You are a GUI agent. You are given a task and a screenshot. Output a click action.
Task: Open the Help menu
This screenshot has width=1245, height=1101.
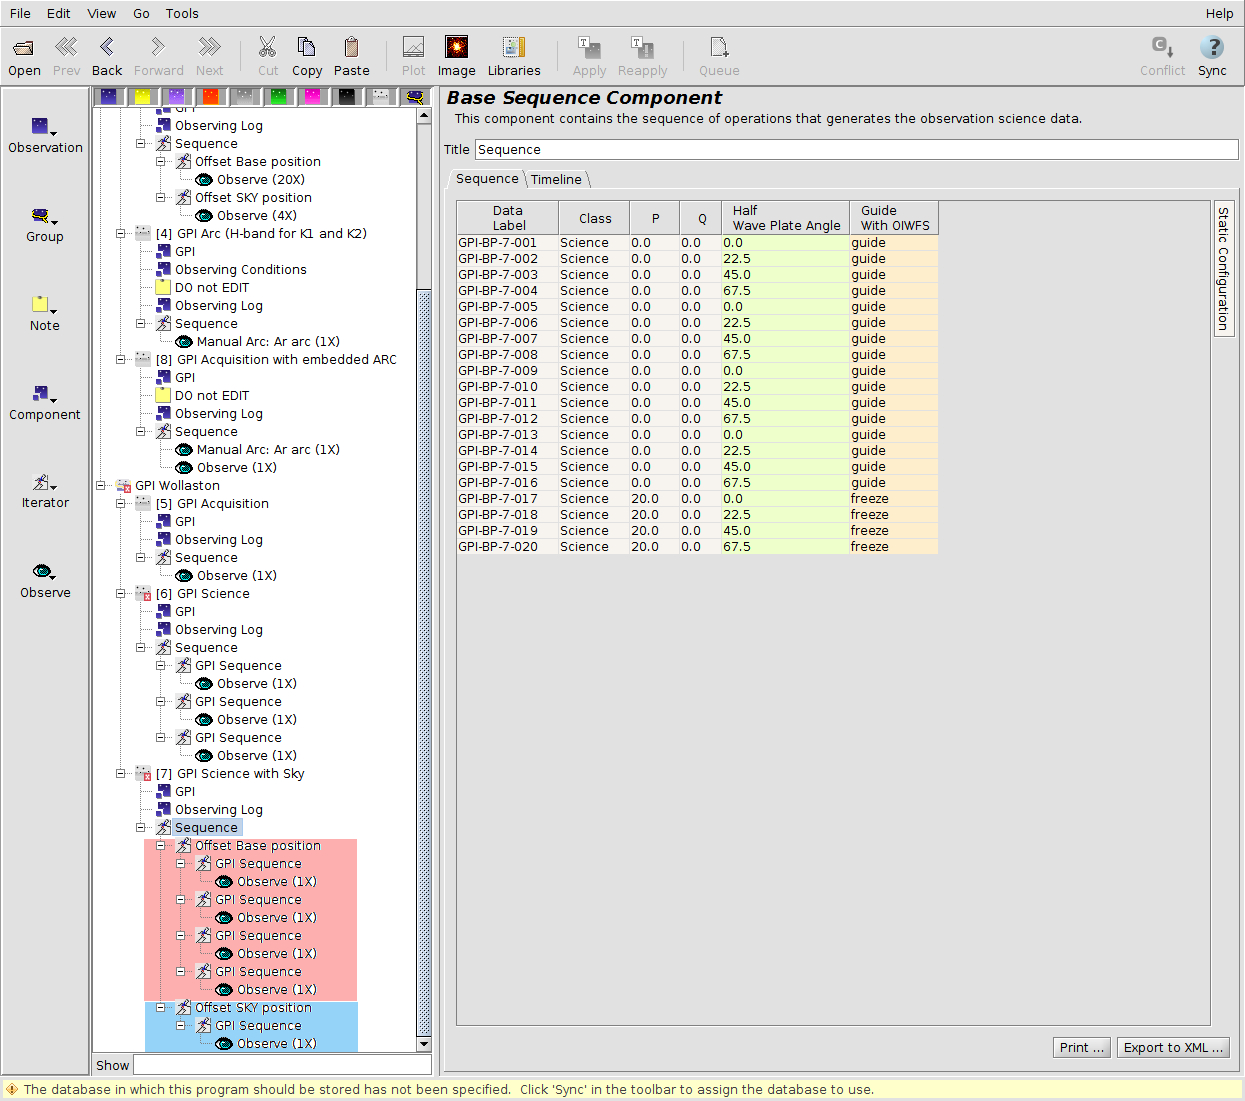click(1219, 14)
